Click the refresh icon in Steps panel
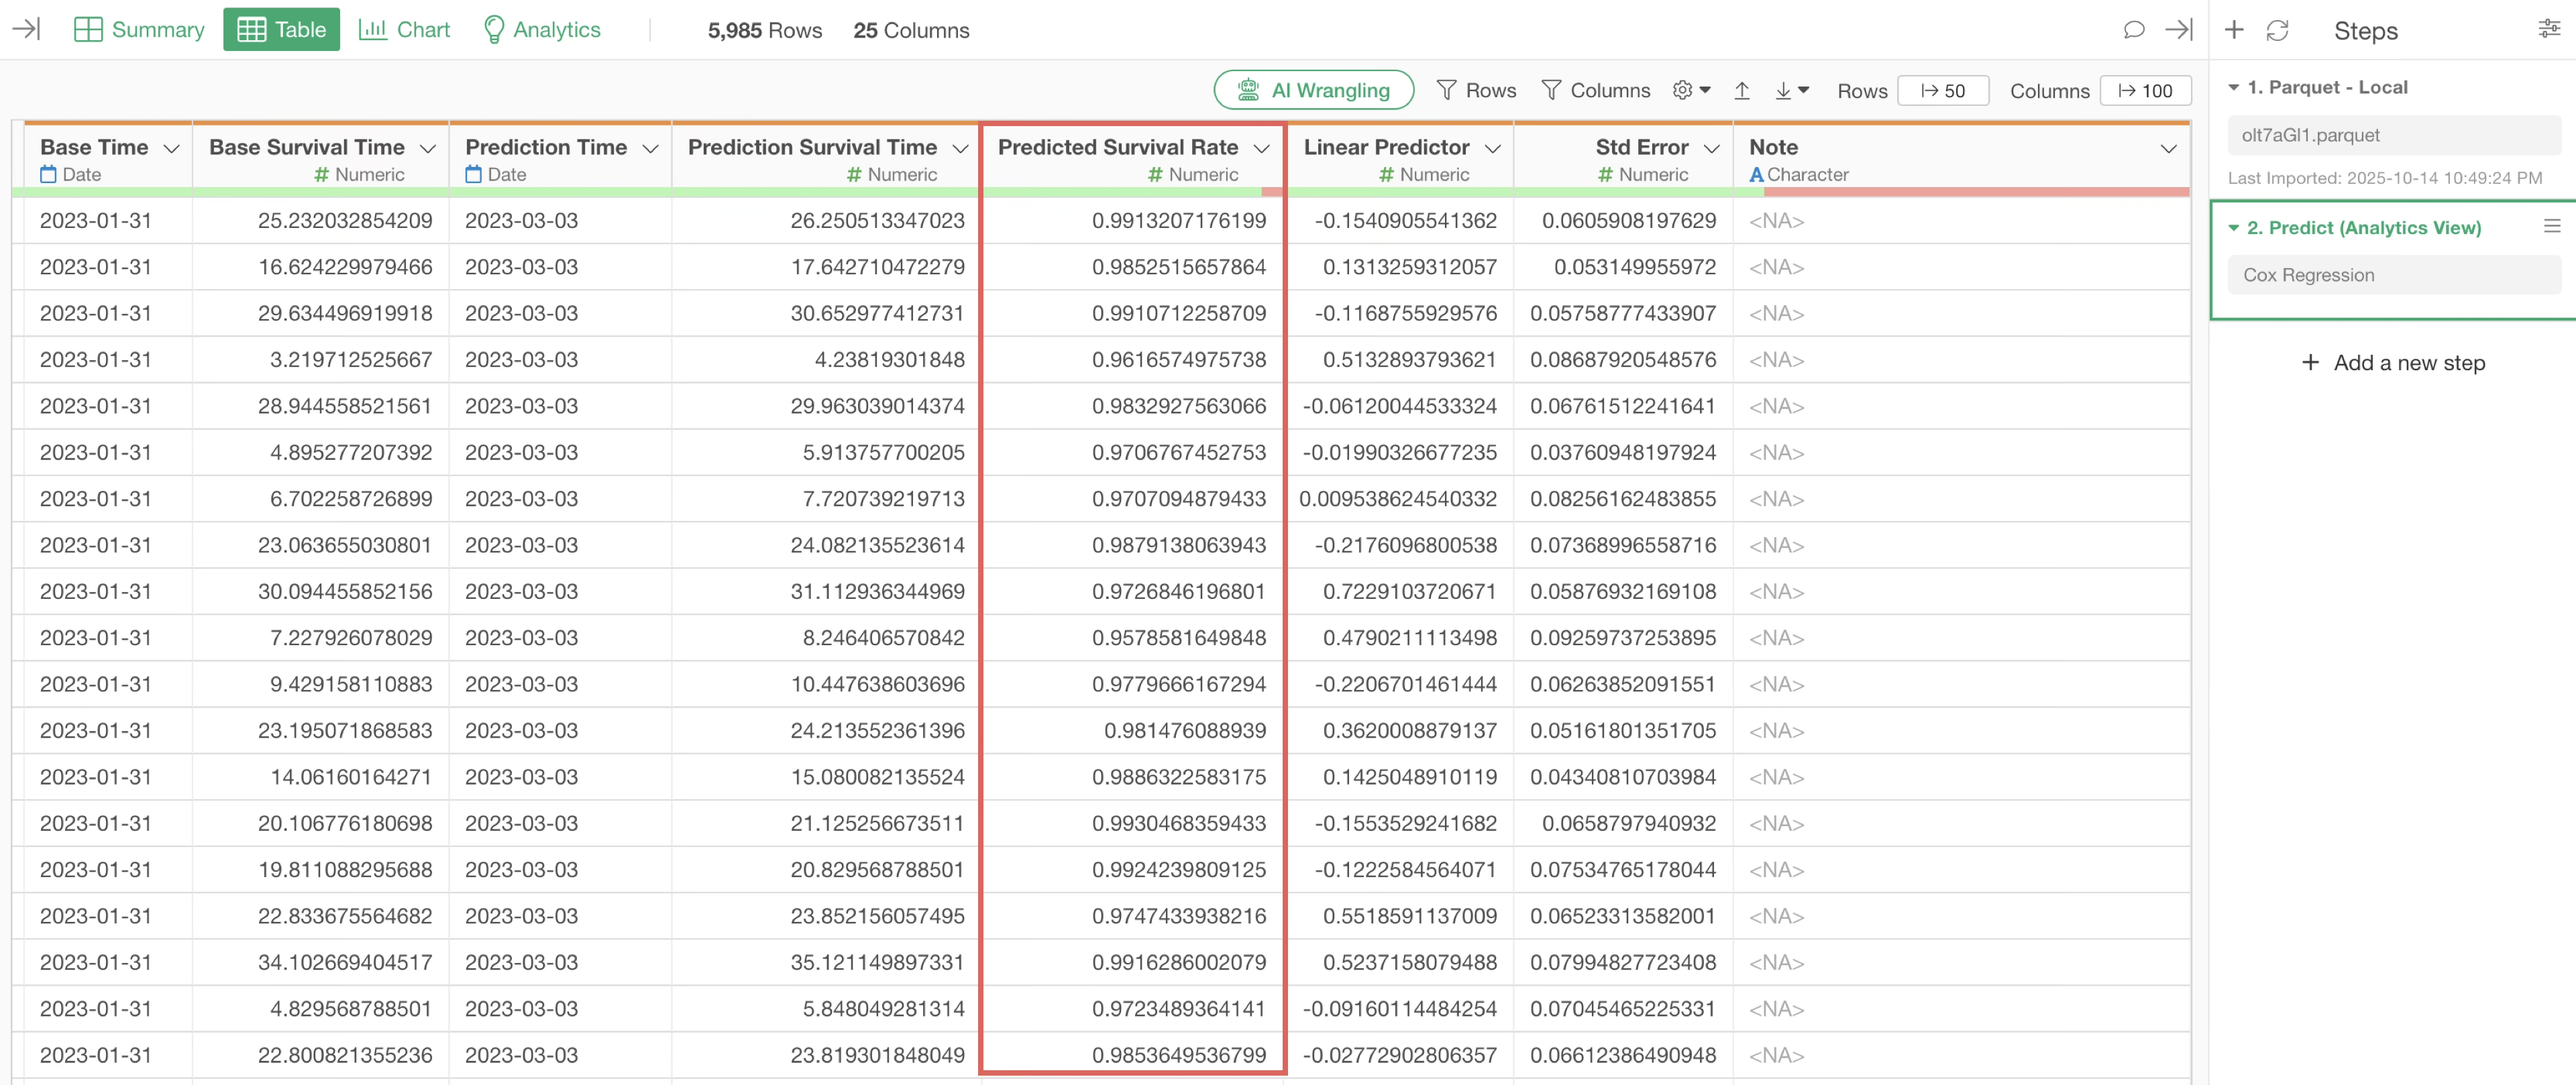Image resolution: width=2576 pixels, height=1085 pixels. [2277, 30]
